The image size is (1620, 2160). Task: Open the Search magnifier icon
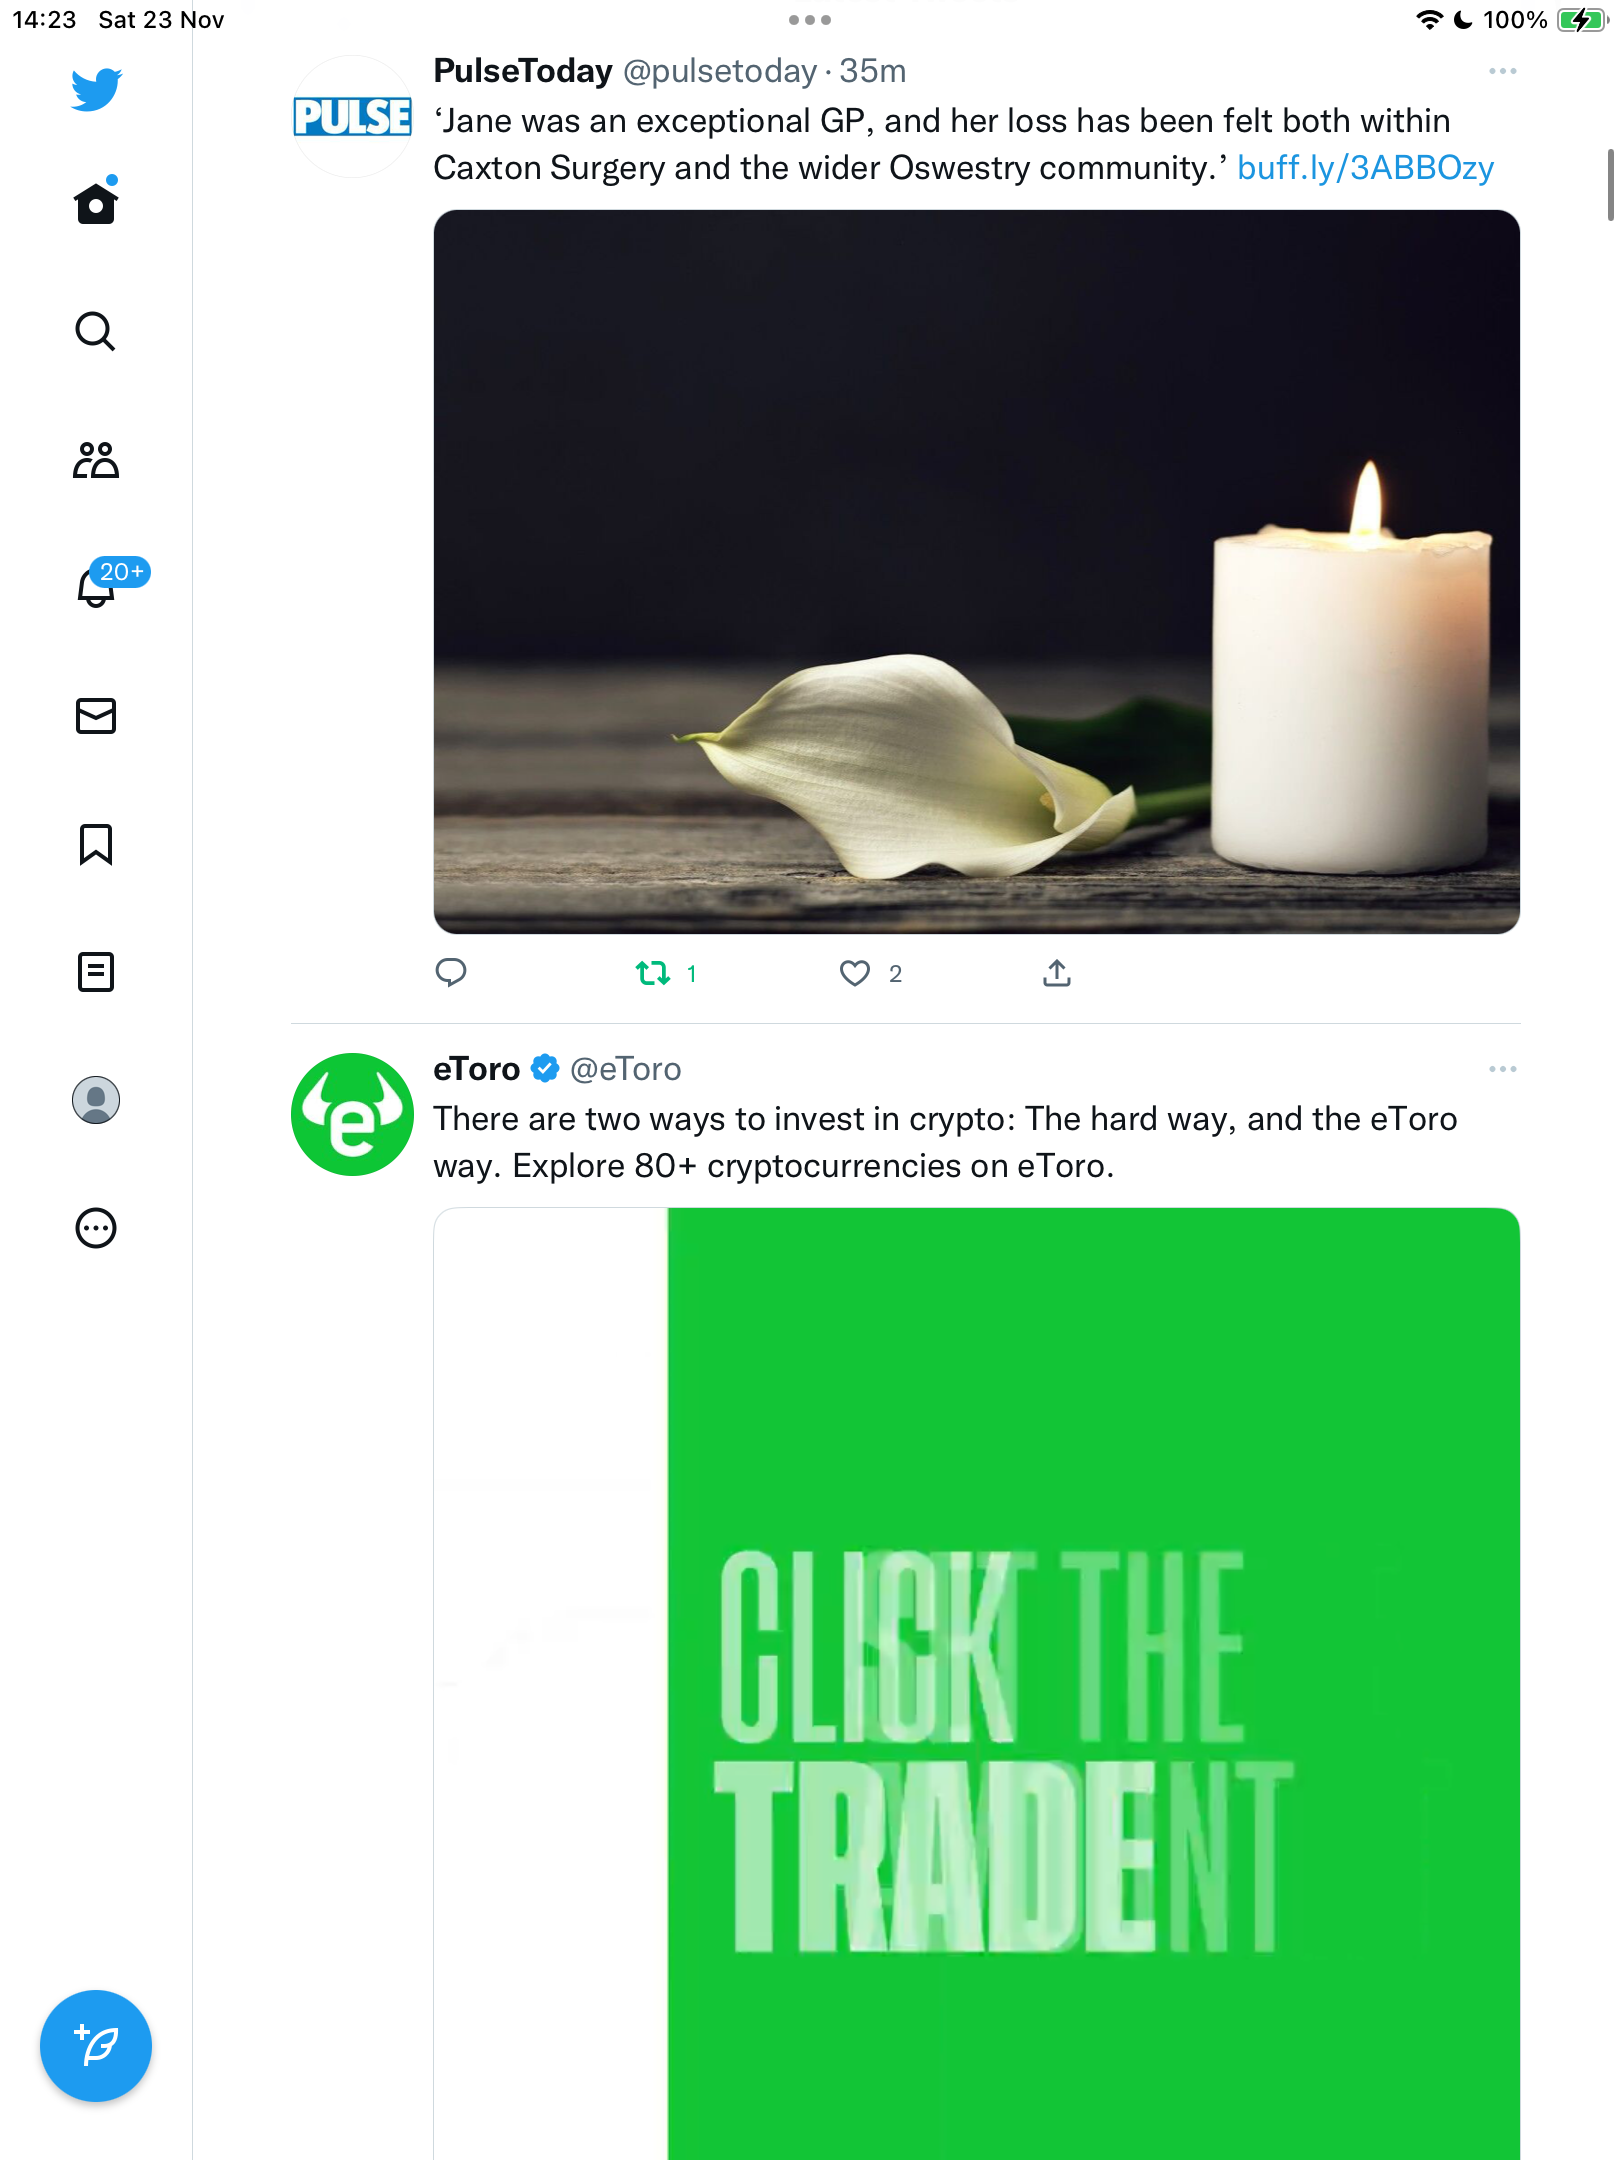(96, 331)
